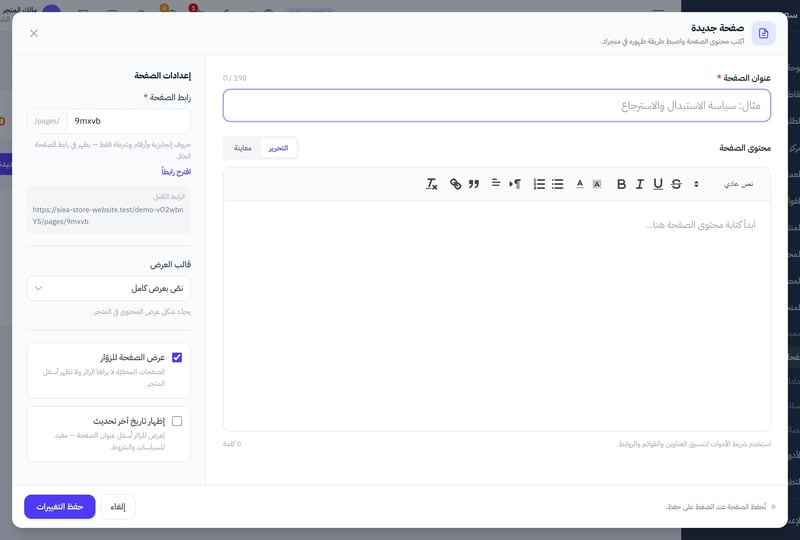
Task: Insert a hyperlink via the link icon
Action: [x=456, y=184]
